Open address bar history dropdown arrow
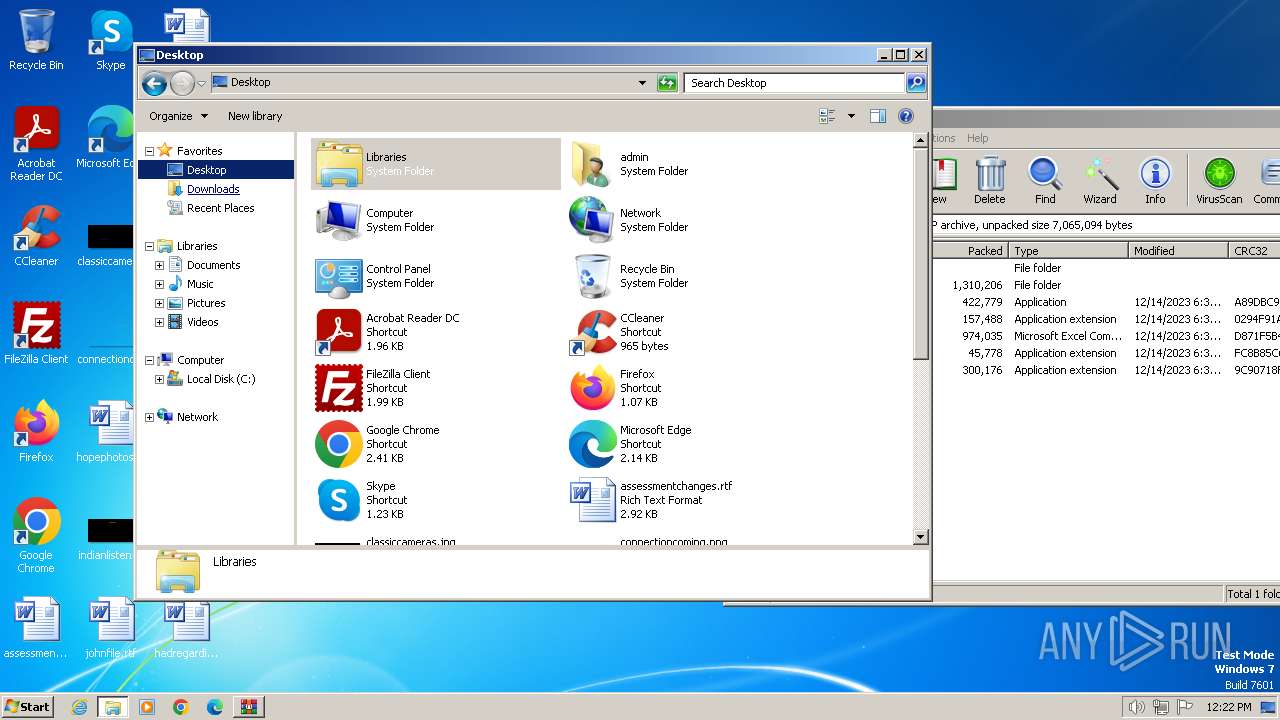Viewport: 1280px width, 720px height. pos(642,83)
